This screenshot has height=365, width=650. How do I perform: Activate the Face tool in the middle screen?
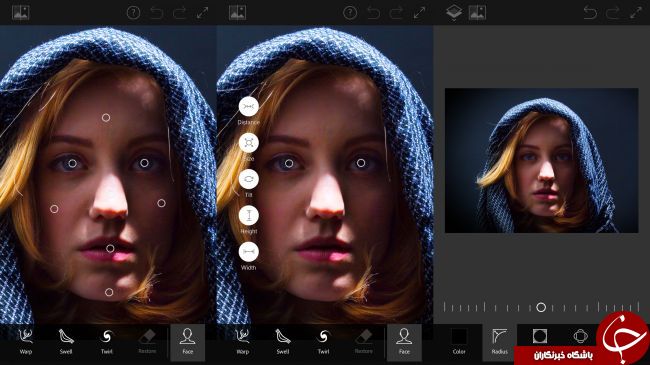[404, 342]
